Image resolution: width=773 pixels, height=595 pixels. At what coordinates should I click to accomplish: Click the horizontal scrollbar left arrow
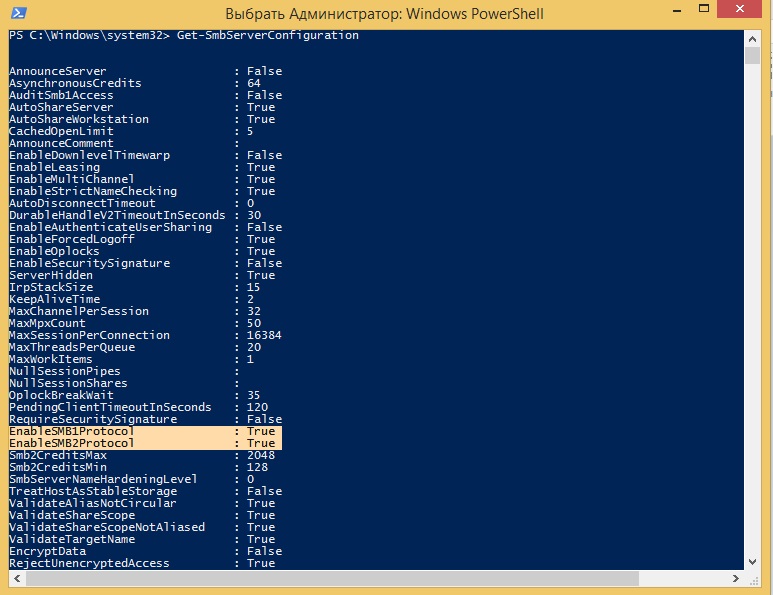tap(17, 578)
